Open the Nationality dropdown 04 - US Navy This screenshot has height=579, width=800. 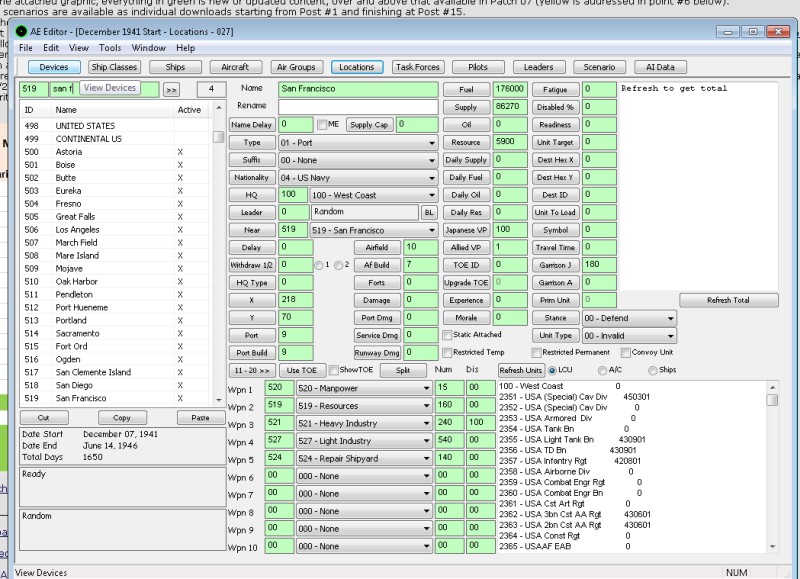358,178
